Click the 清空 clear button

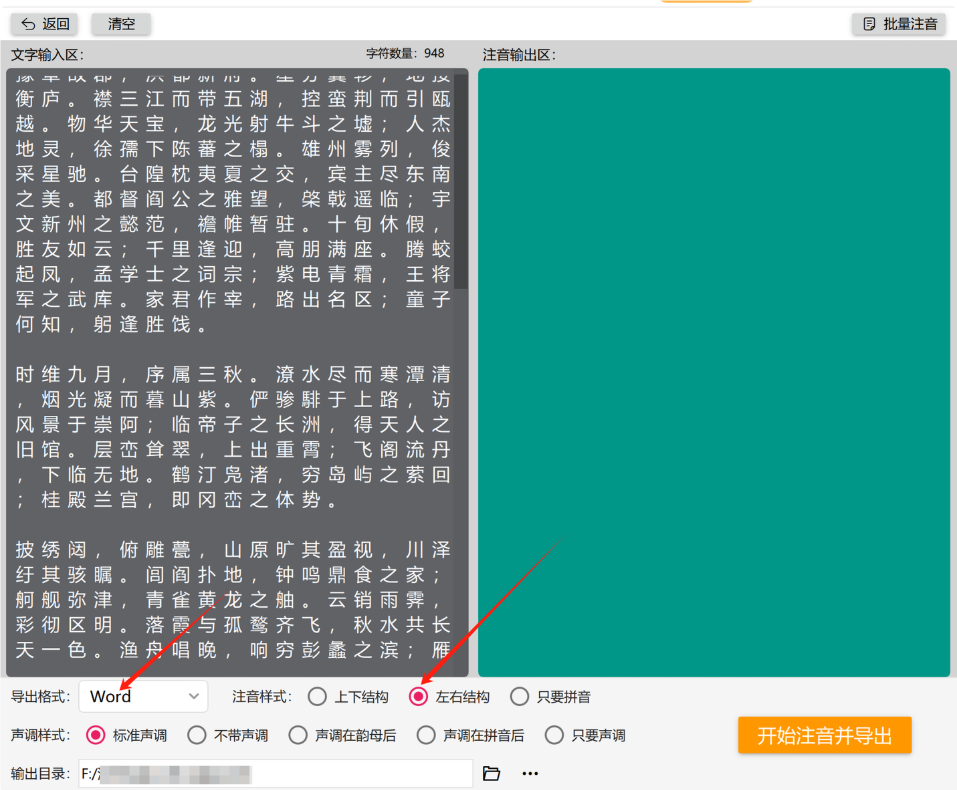coord(121,24)
